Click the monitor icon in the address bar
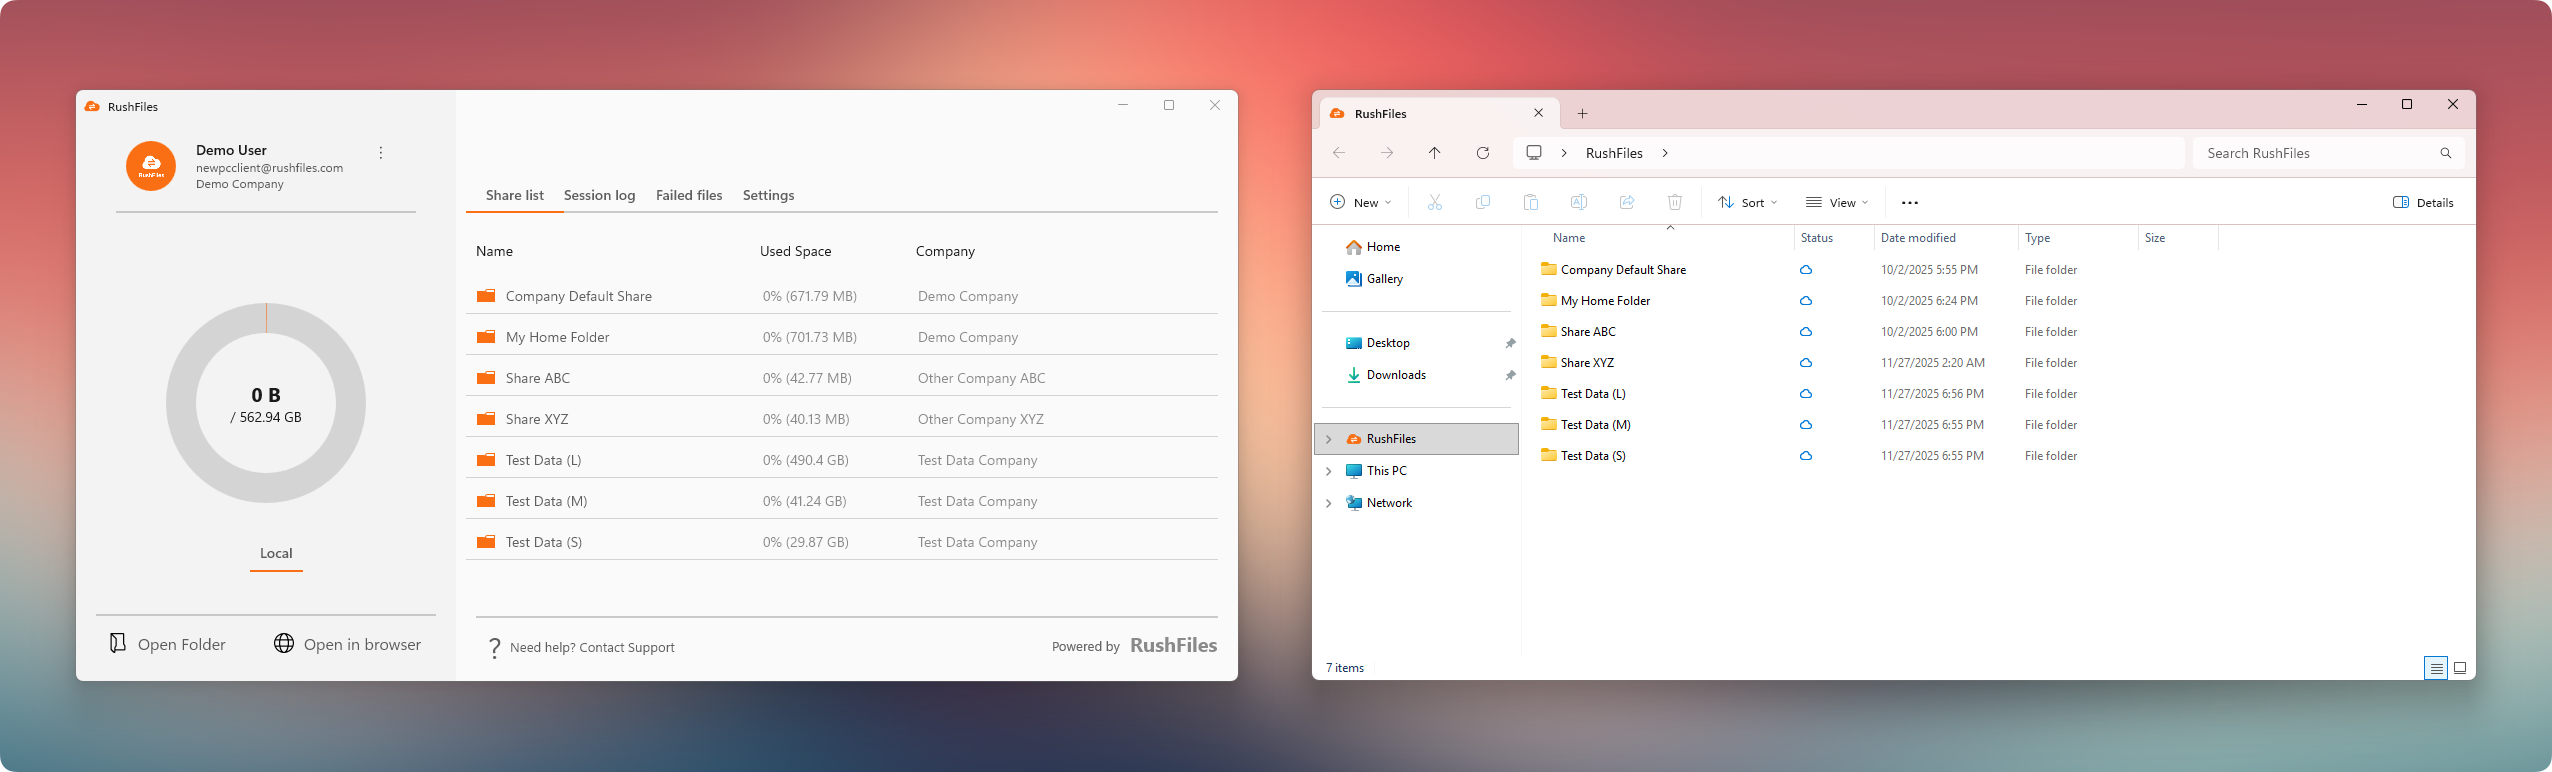The height and width of the screenshot is (772, 2552). coord(1534,152)
